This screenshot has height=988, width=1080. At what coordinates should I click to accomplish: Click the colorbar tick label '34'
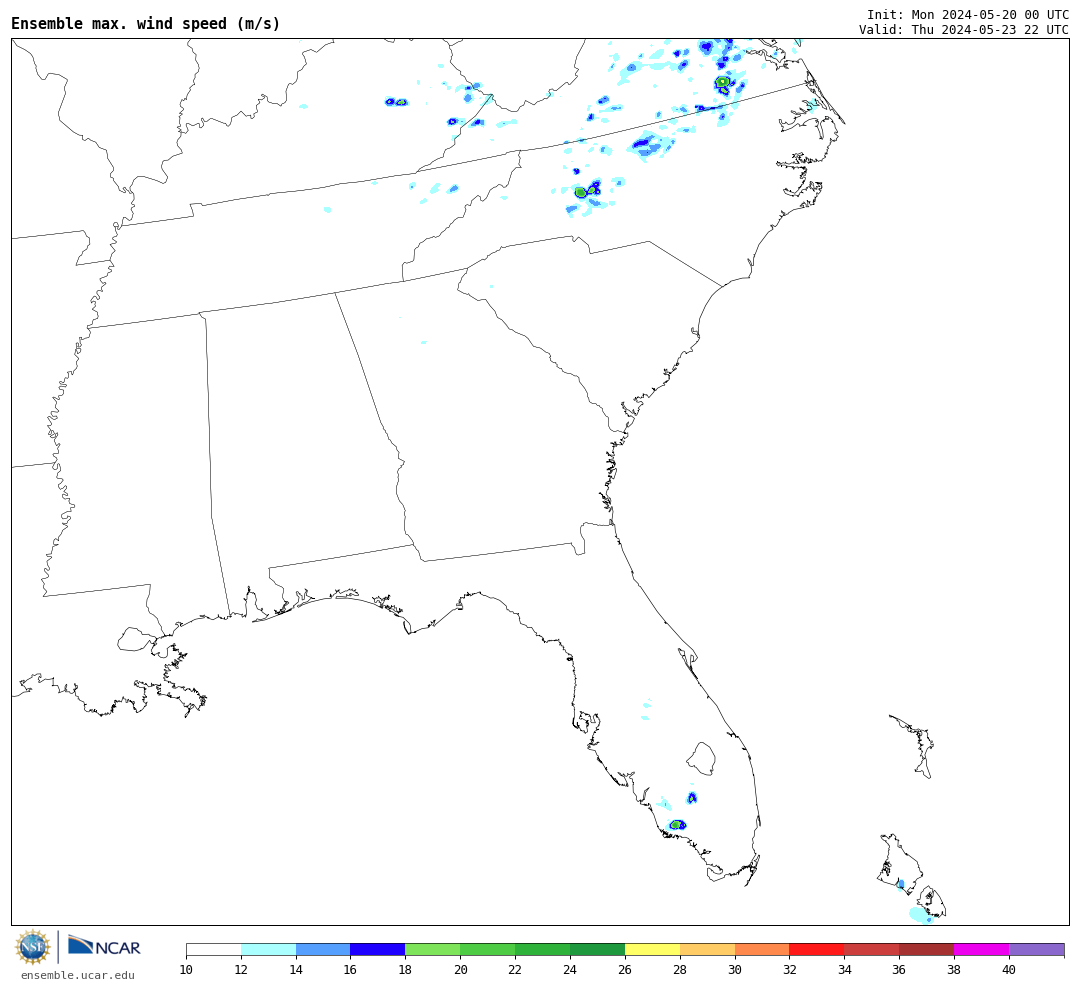(844, 970)
